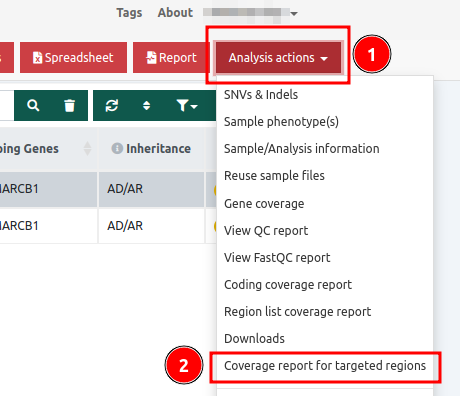Click the search magnifier icon
Viewport: 460px width, 396px height.
(x=33, y=106)
